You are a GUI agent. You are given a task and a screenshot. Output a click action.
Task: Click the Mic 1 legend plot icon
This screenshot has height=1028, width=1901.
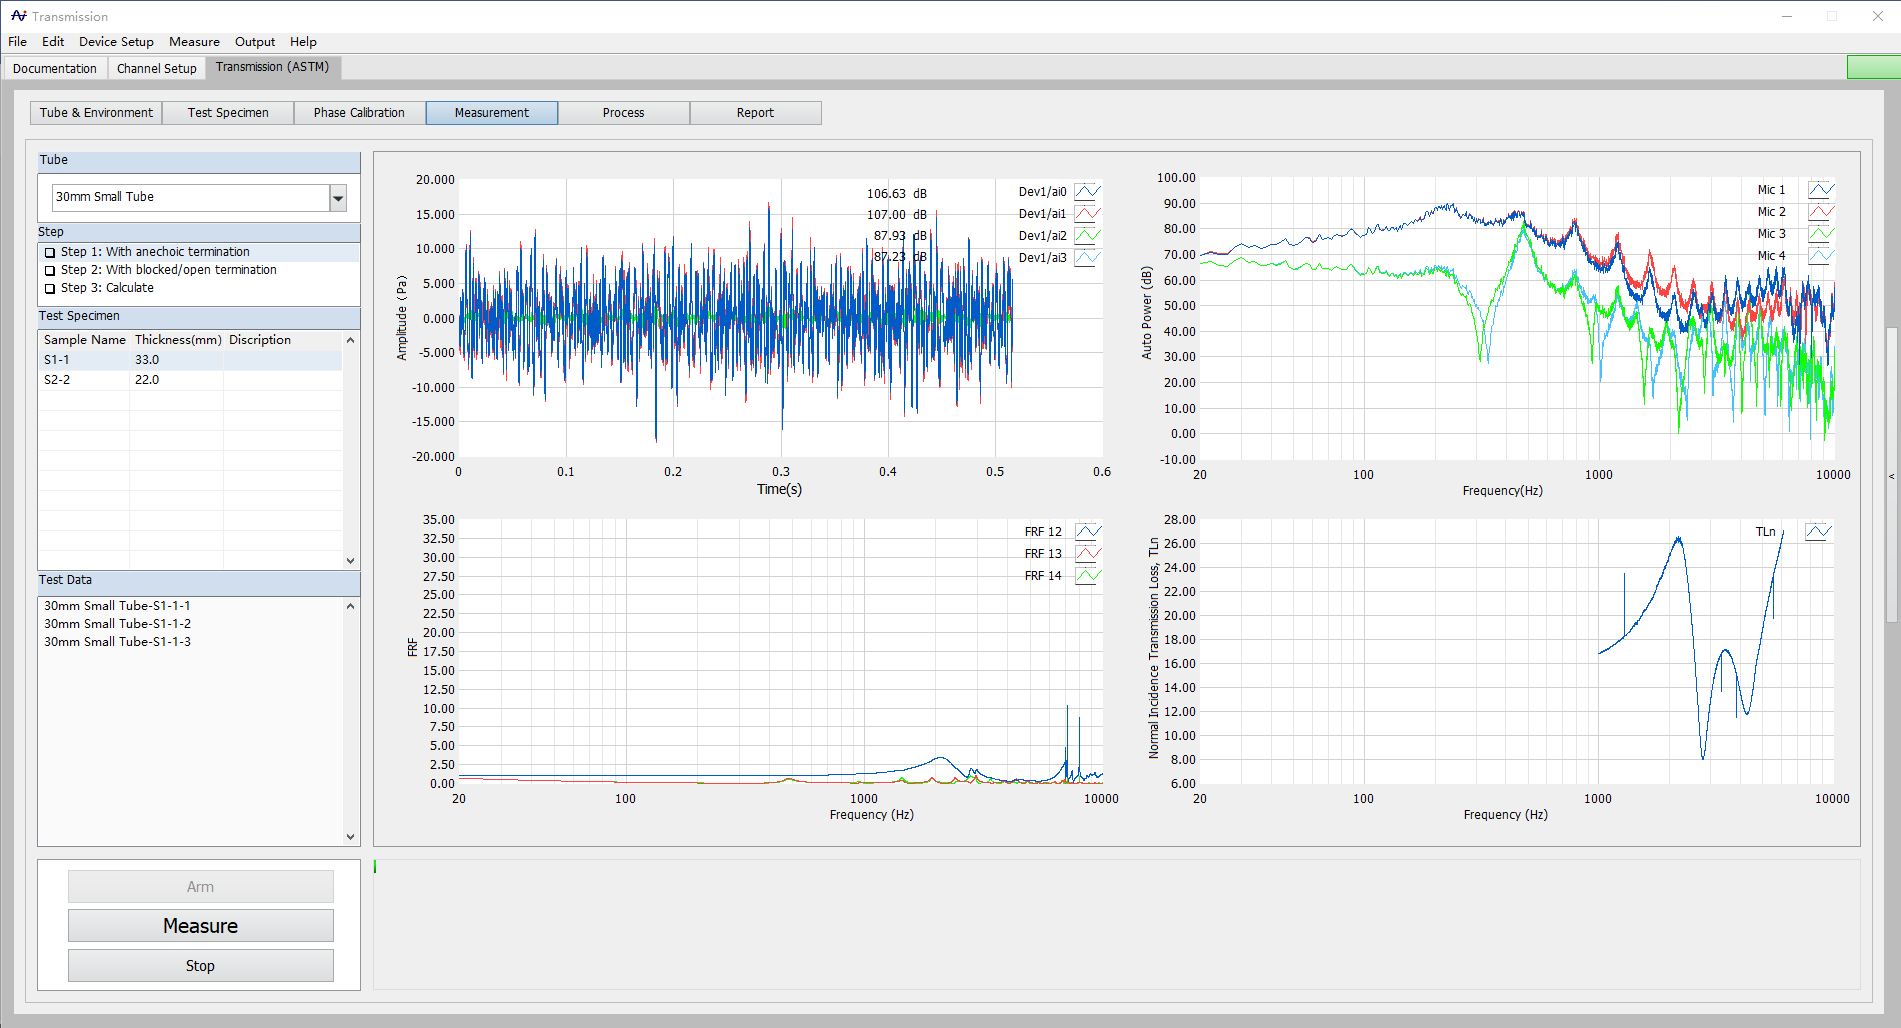(x=1821, y=190)
